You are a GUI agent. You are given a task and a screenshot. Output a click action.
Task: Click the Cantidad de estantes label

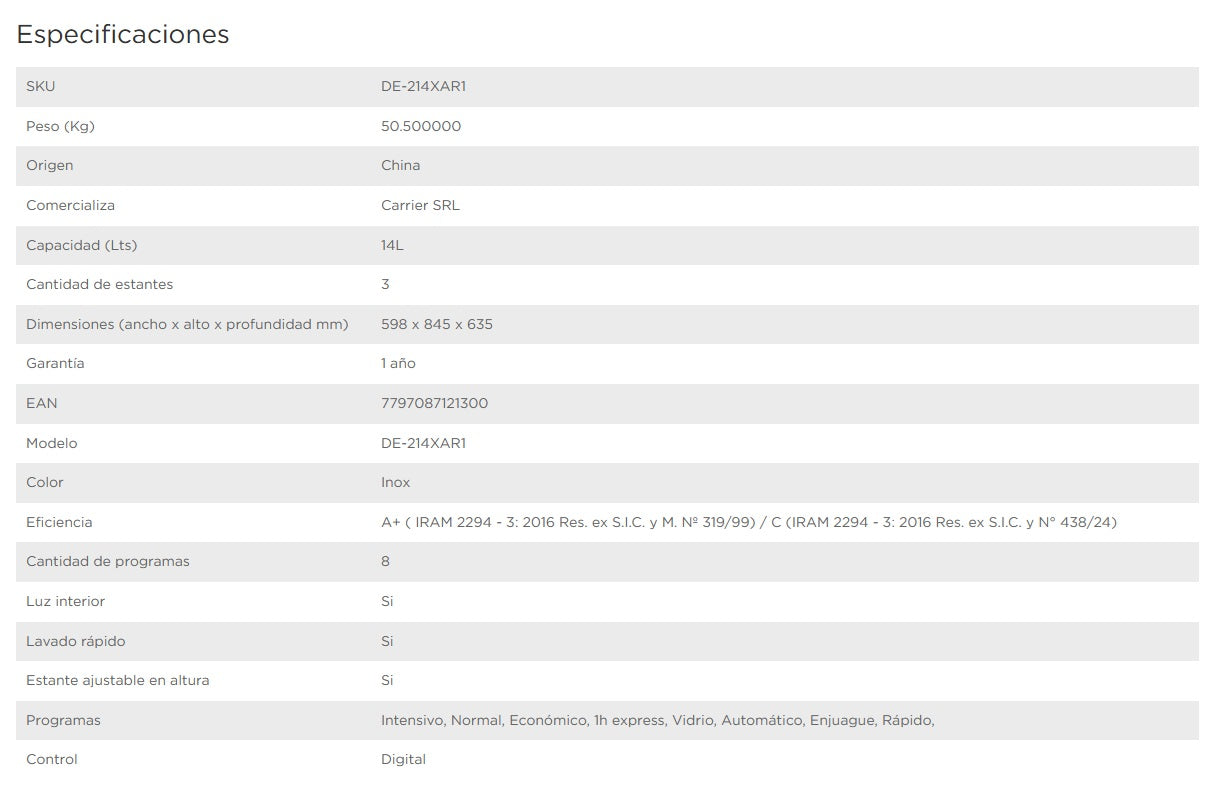pos(99,284)
